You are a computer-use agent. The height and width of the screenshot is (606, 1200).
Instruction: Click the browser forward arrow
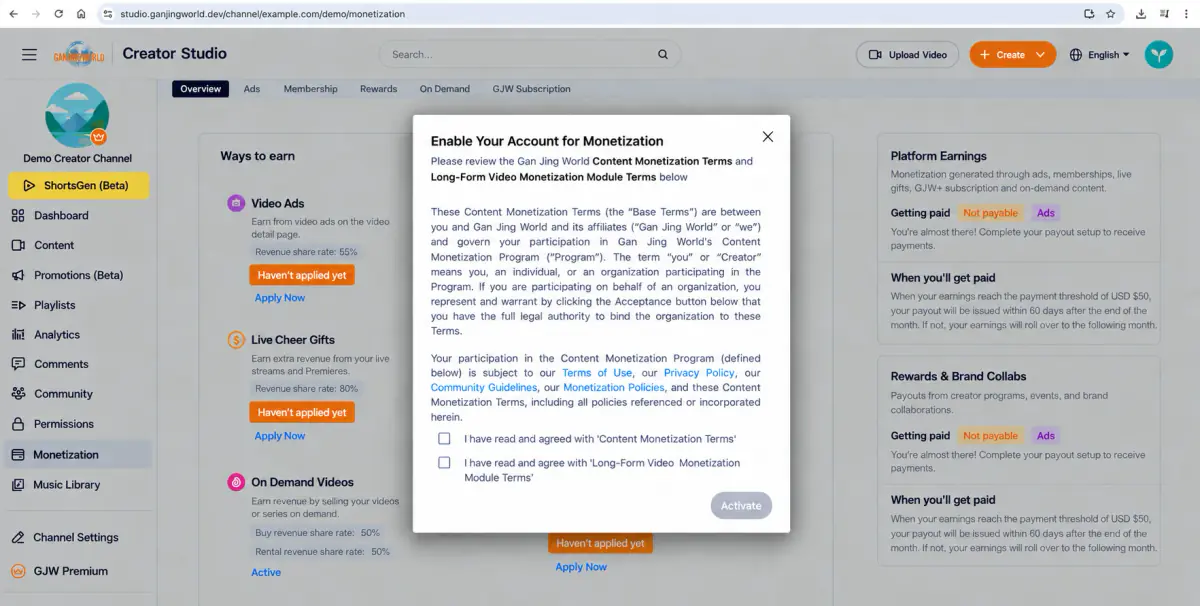36,14
